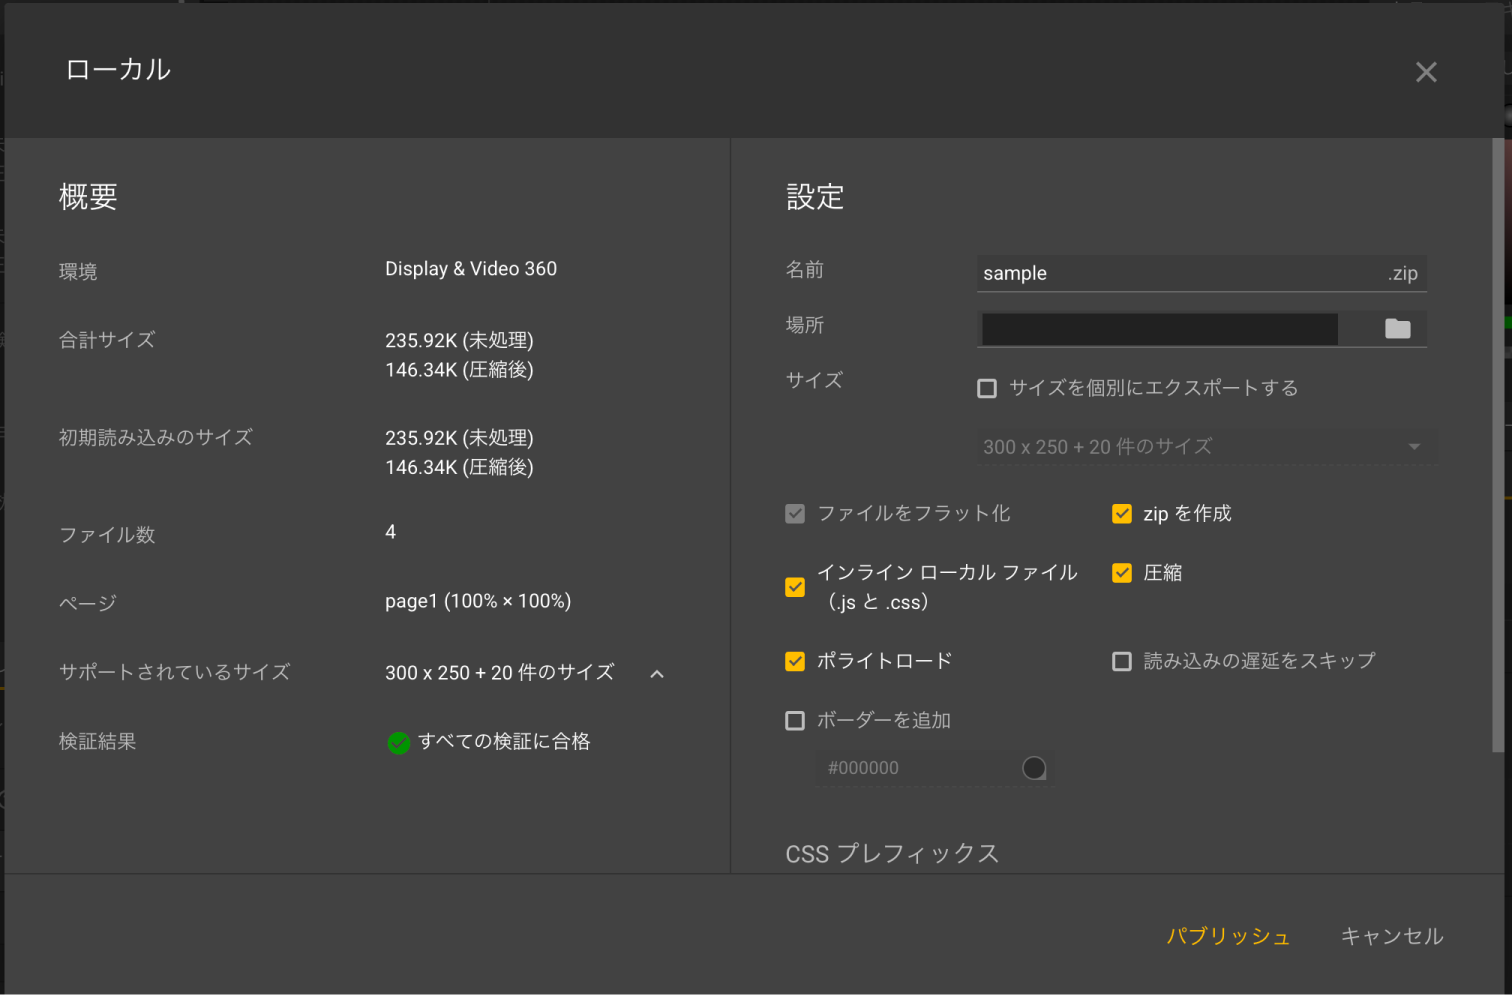The height and width of the screenshot is (995, 1512).
Task: Click the 名前 field containing sample
Action: point(1180,273)
